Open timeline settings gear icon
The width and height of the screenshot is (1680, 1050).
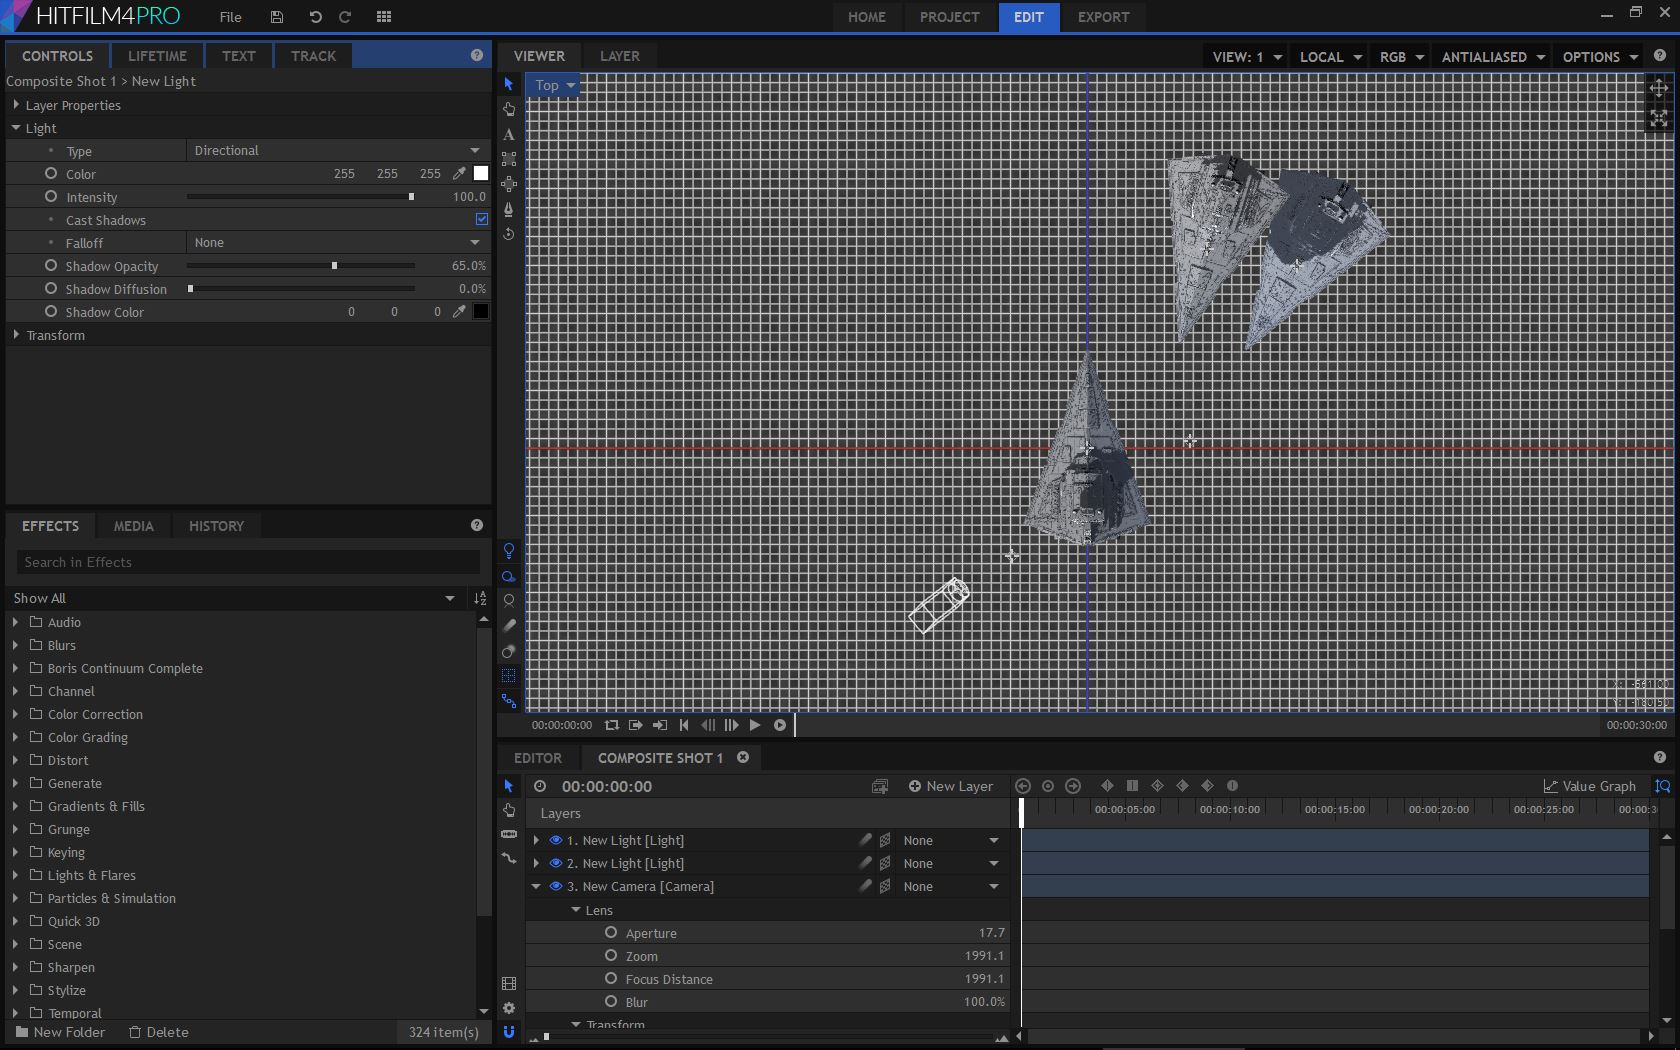(x=509, y=1008)
